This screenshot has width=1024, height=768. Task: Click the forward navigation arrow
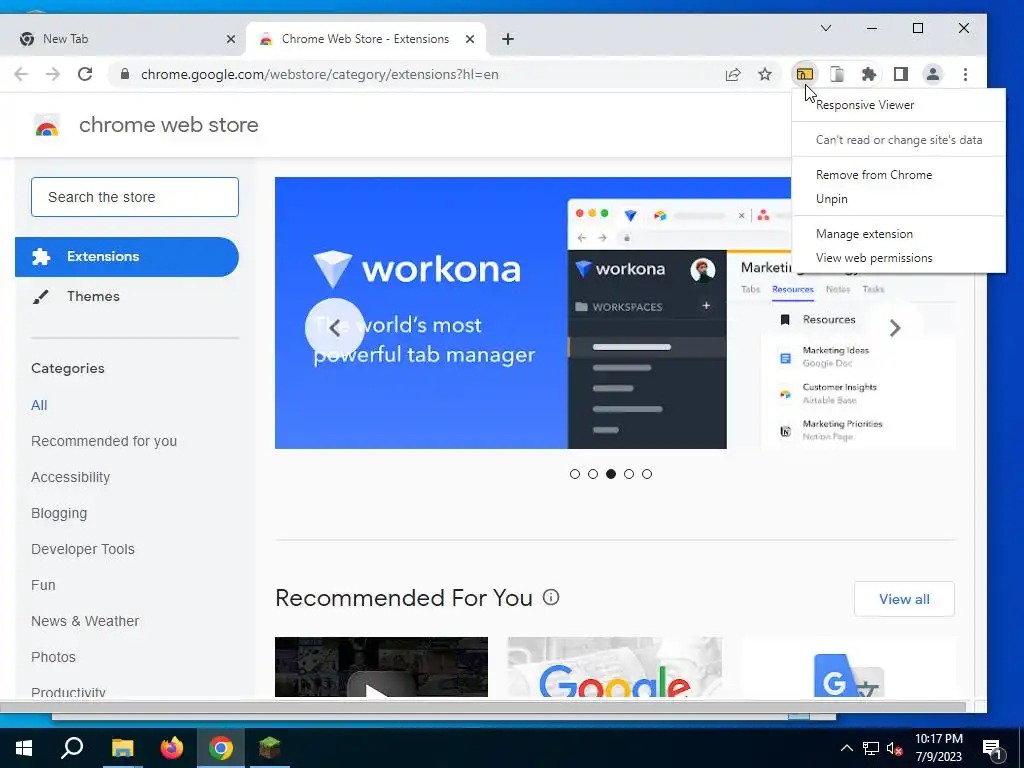click(x=53, y=74)
